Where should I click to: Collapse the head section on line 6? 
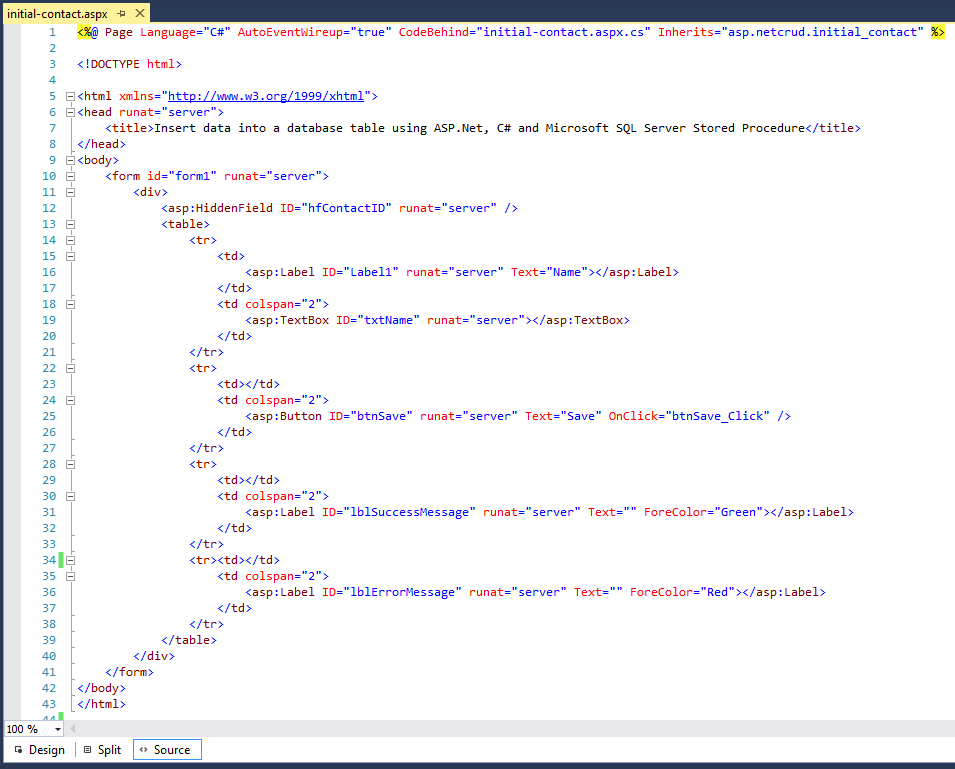pyautogui.click(x=68, y=111)
